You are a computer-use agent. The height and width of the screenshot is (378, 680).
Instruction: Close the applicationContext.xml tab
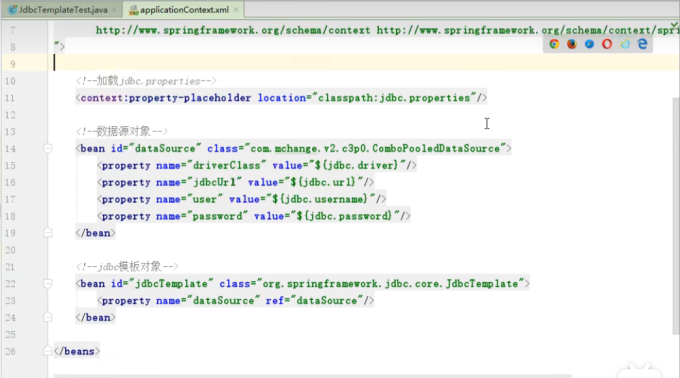(236, 10)
